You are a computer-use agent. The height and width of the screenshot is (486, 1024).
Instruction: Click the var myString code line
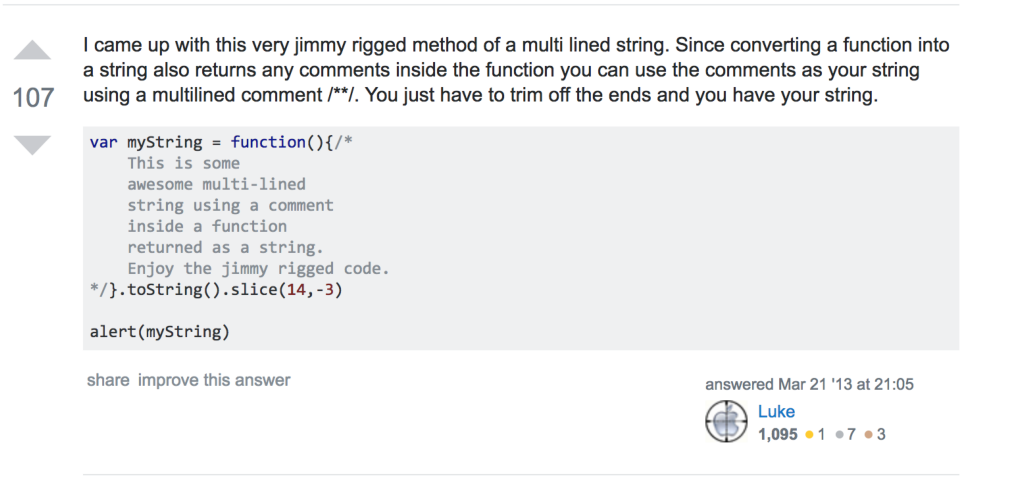[x=221, y=142]
